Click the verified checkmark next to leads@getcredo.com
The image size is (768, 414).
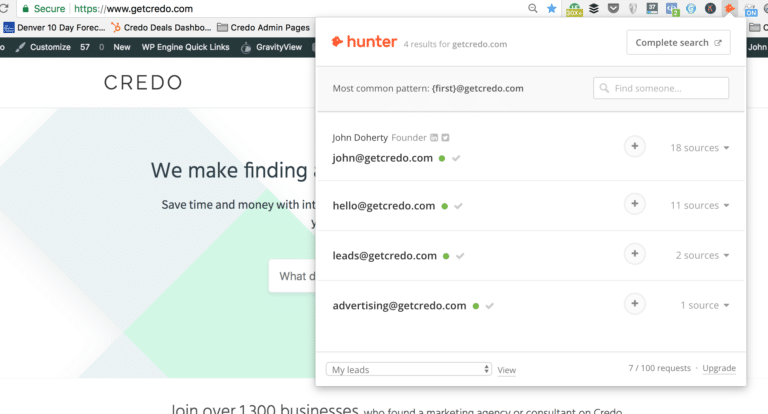460,256
